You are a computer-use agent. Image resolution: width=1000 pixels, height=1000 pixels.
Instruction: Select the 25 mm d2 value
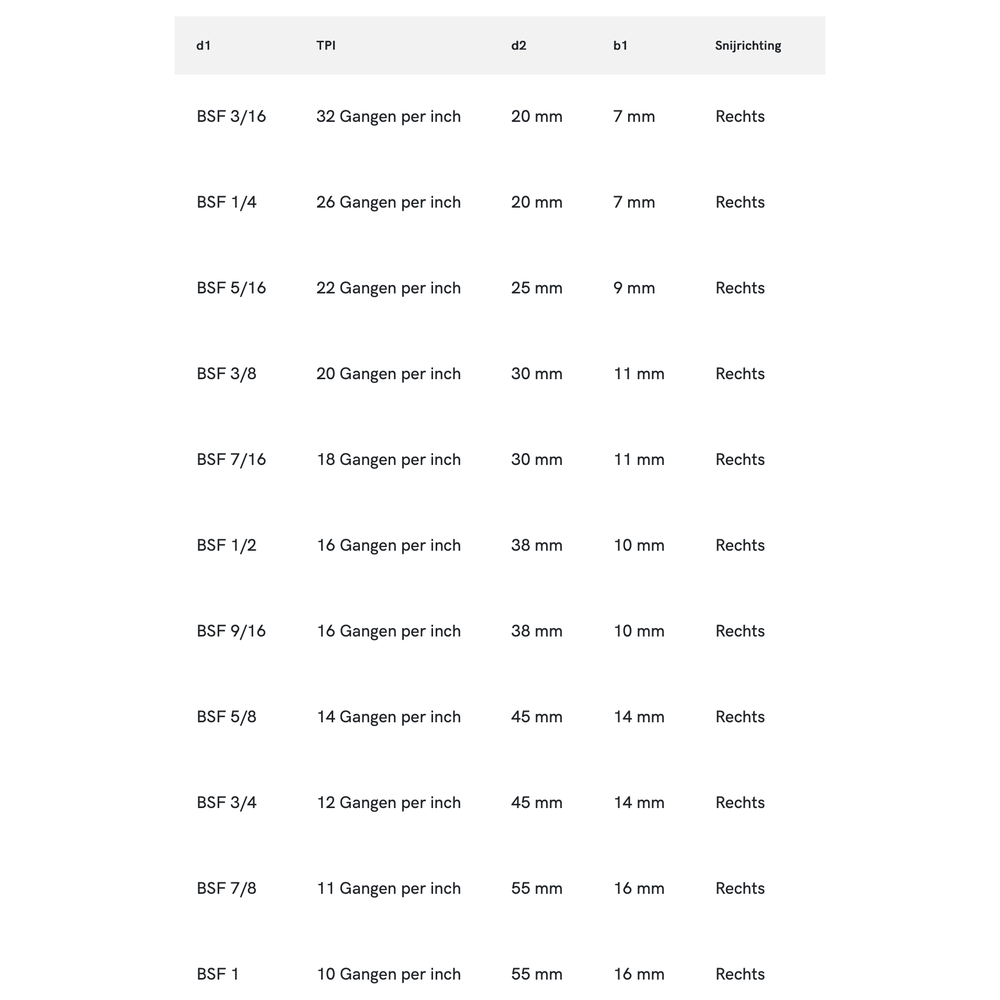click(537, 288)
